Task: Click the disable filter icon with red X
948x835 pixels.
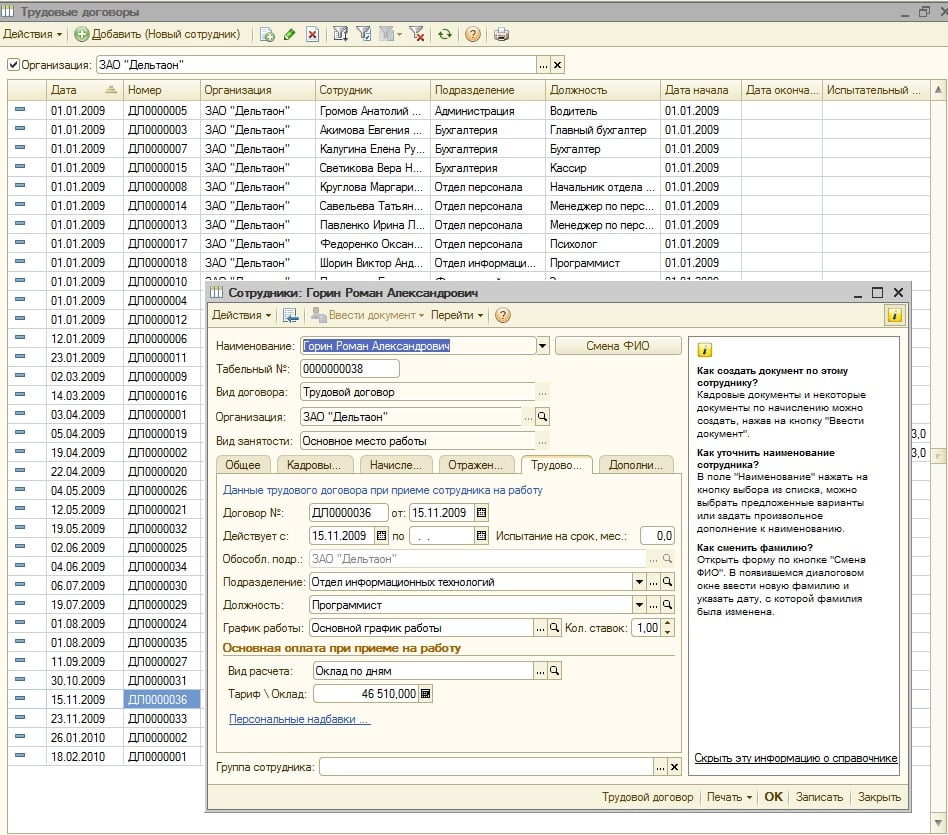Action: 417,34
